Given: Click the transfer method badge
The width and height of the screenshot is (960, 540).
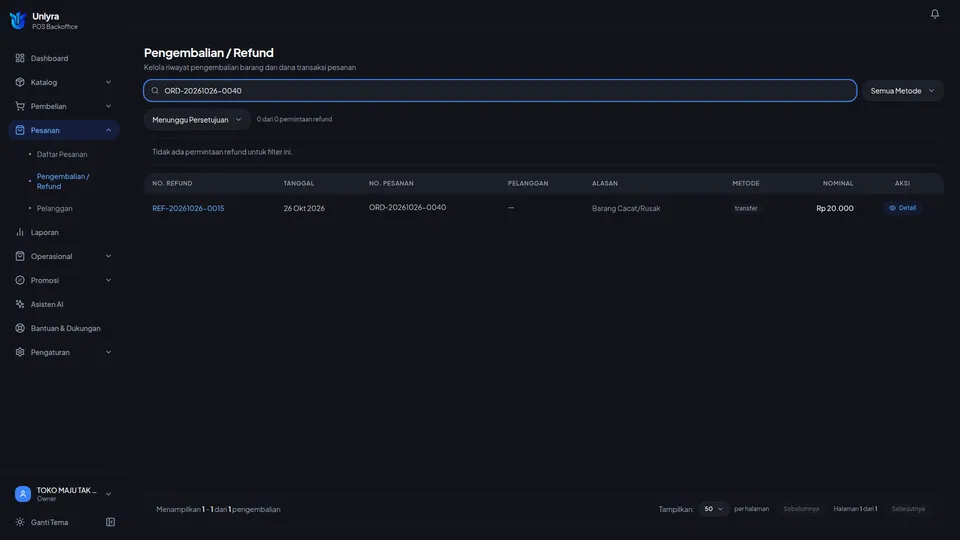Looking at the screenshot, I should [746, 208].
